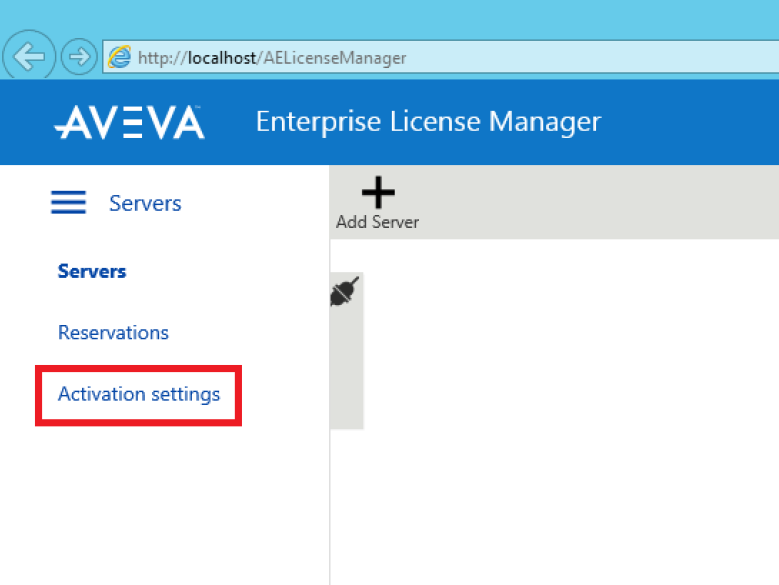Viewport: 779px width, 585px height.
Task: Open the Servers menu item in the sidebar
Action: [92, 271]
